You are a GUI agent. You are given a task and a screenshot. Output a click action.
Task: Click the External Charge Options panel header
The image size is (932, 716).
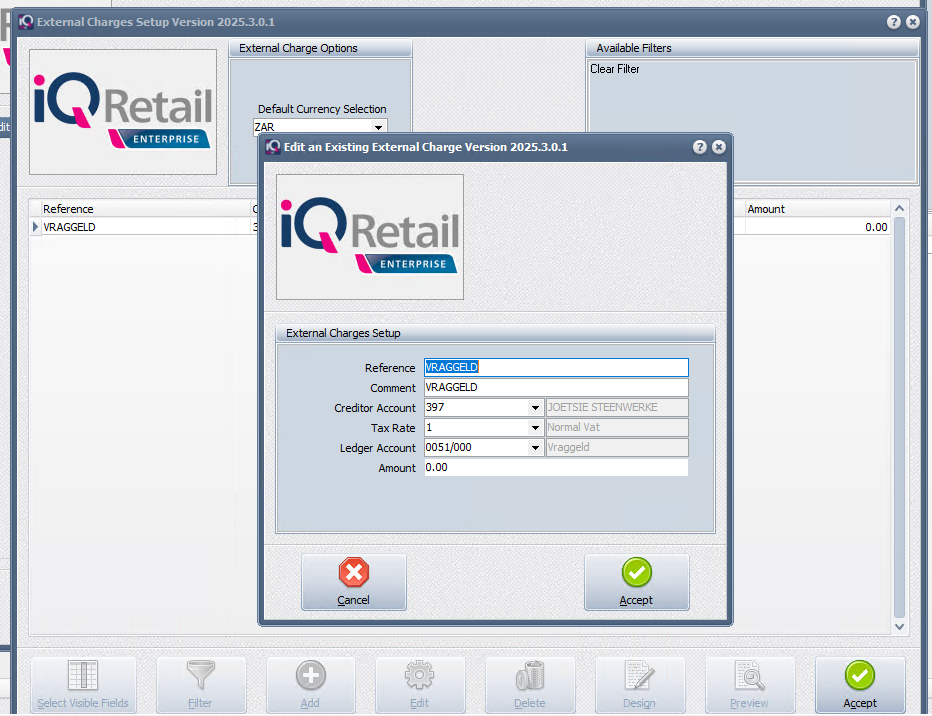(x=320, y=48)
